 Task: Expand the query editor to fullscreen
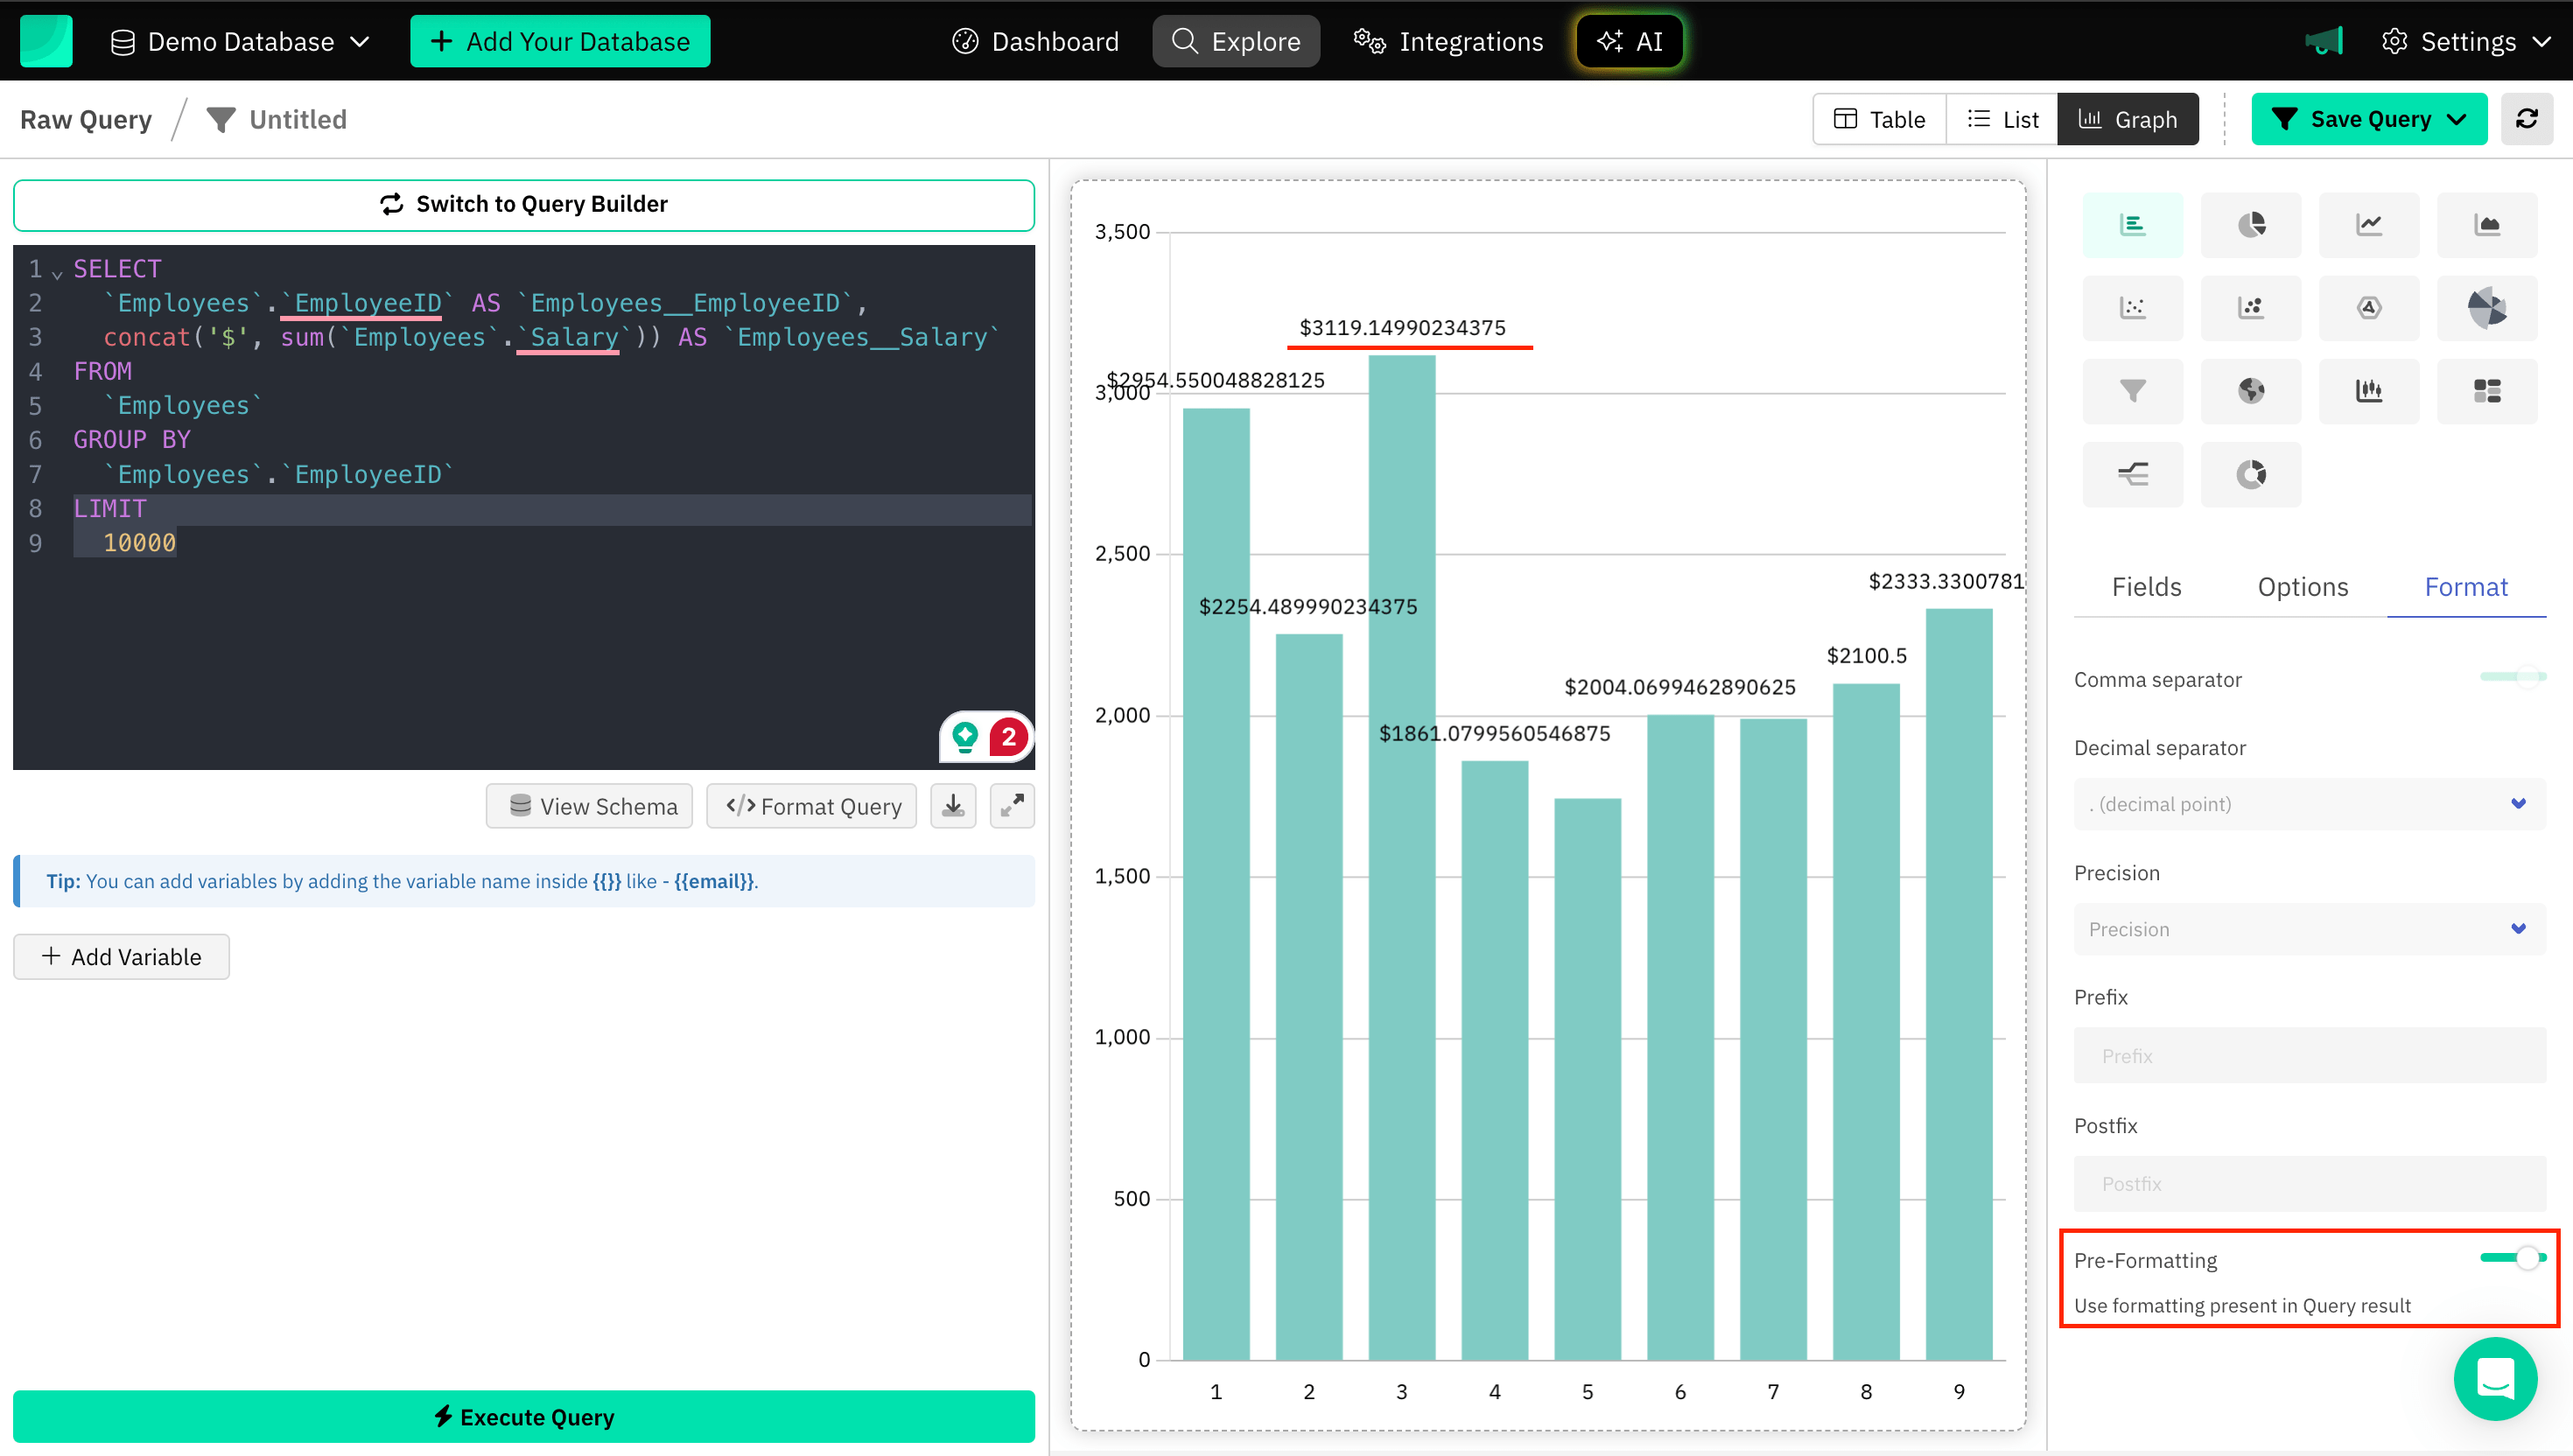coord(1012,805)
